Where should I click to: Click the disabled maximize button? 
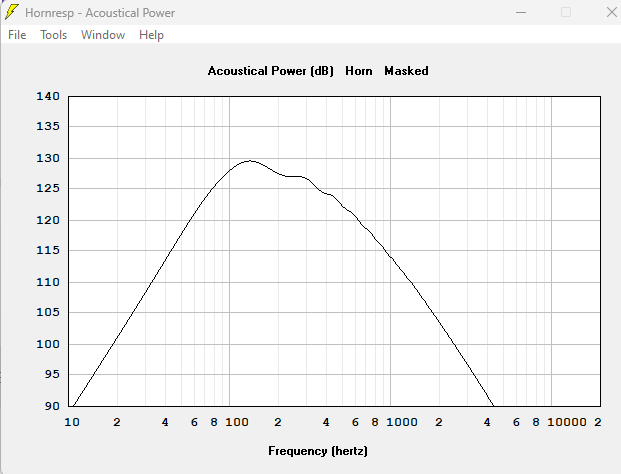(566, 12)
